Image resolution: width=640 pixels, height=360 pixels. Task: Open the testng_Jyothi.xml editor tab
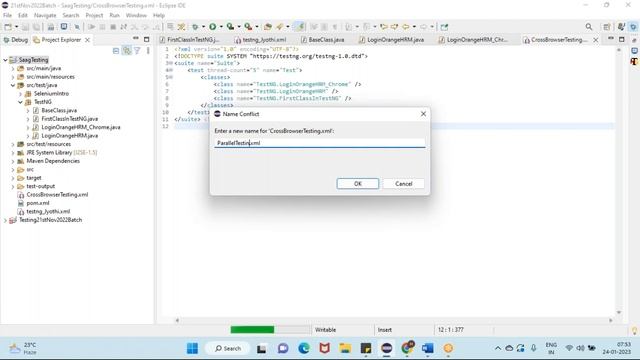pos(260,40)
